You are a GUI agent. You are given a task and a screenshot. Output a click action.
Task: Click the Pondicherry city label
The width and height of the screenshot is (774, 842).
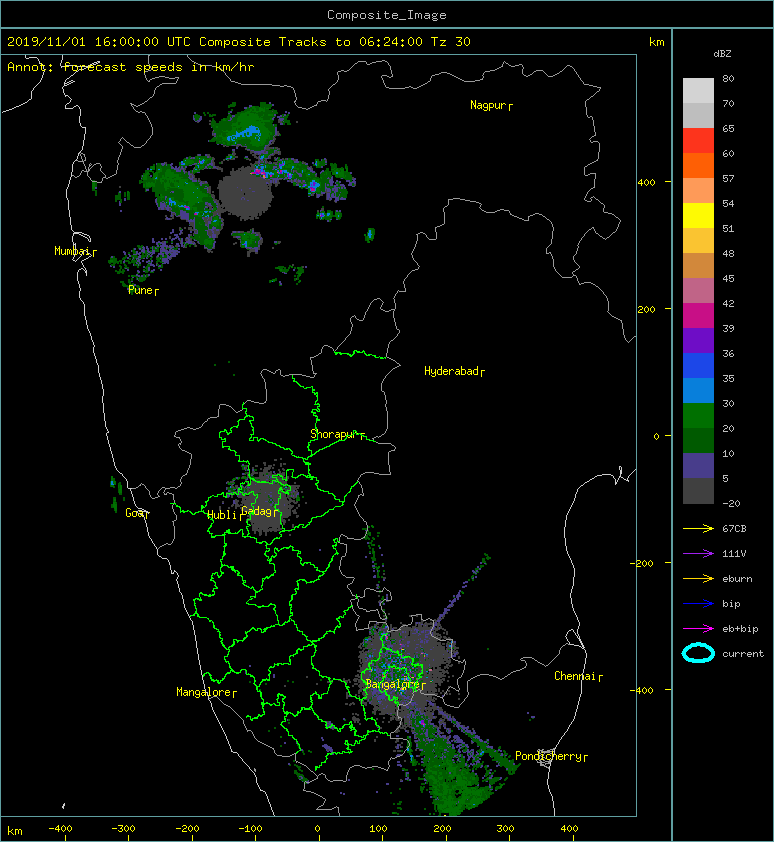coord(551,756)
